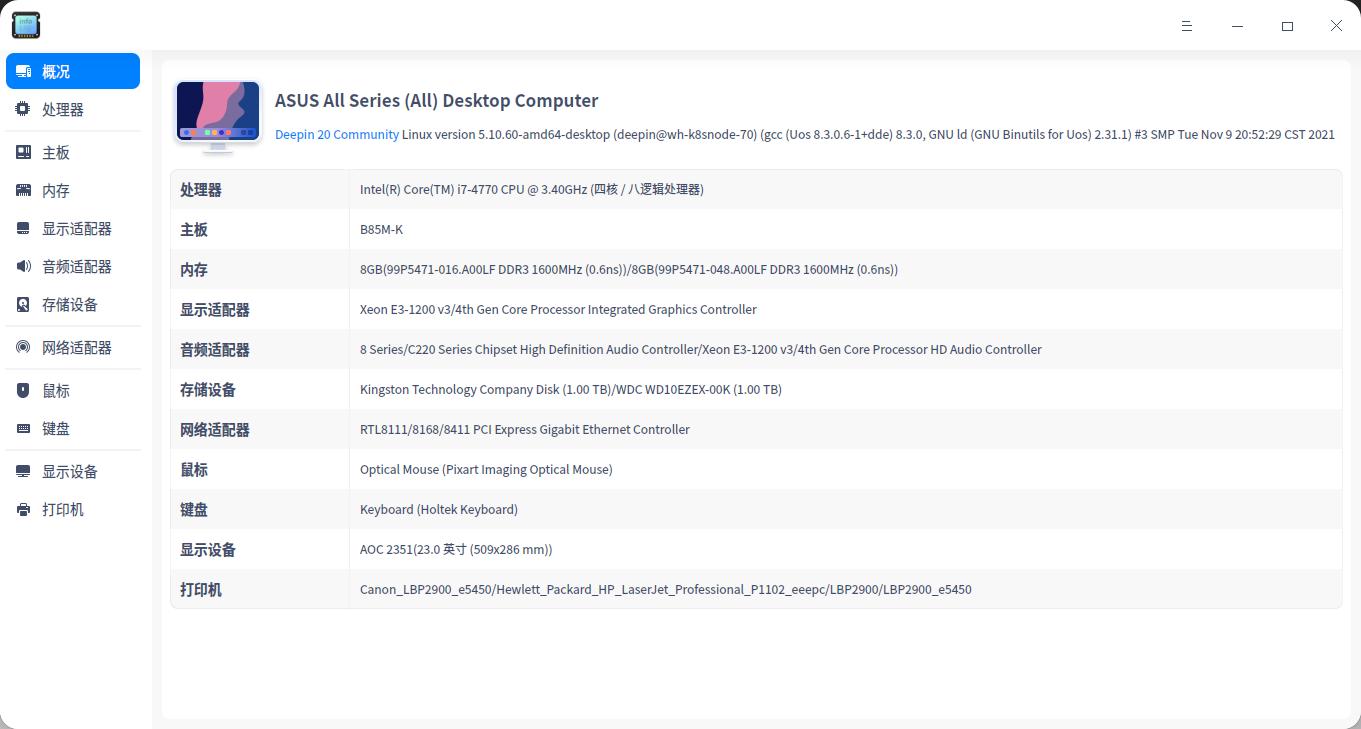Click the 网络适配器 network icon

click(23, 347)
